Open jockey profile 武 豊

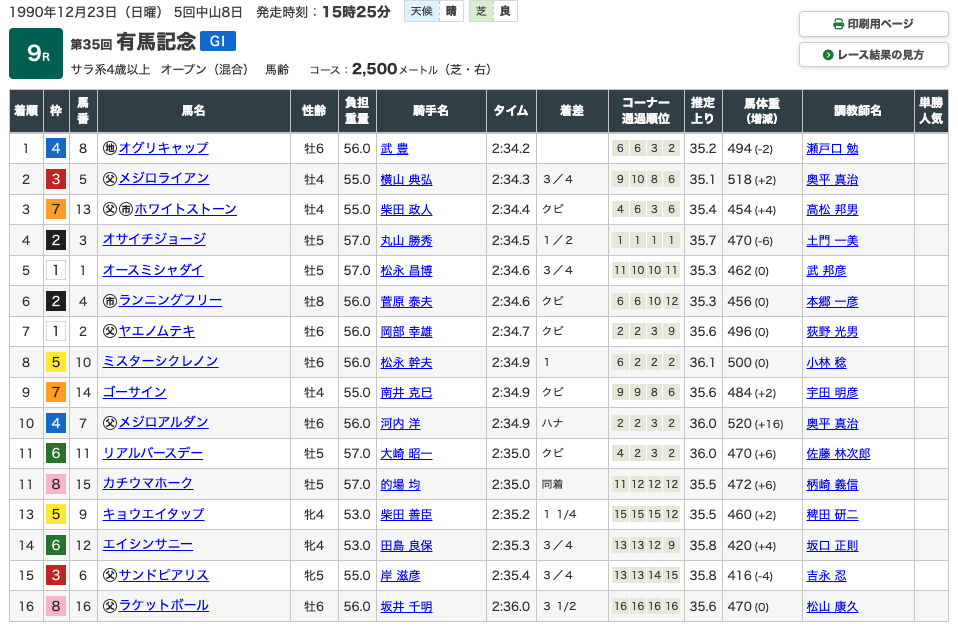[394, 149]
